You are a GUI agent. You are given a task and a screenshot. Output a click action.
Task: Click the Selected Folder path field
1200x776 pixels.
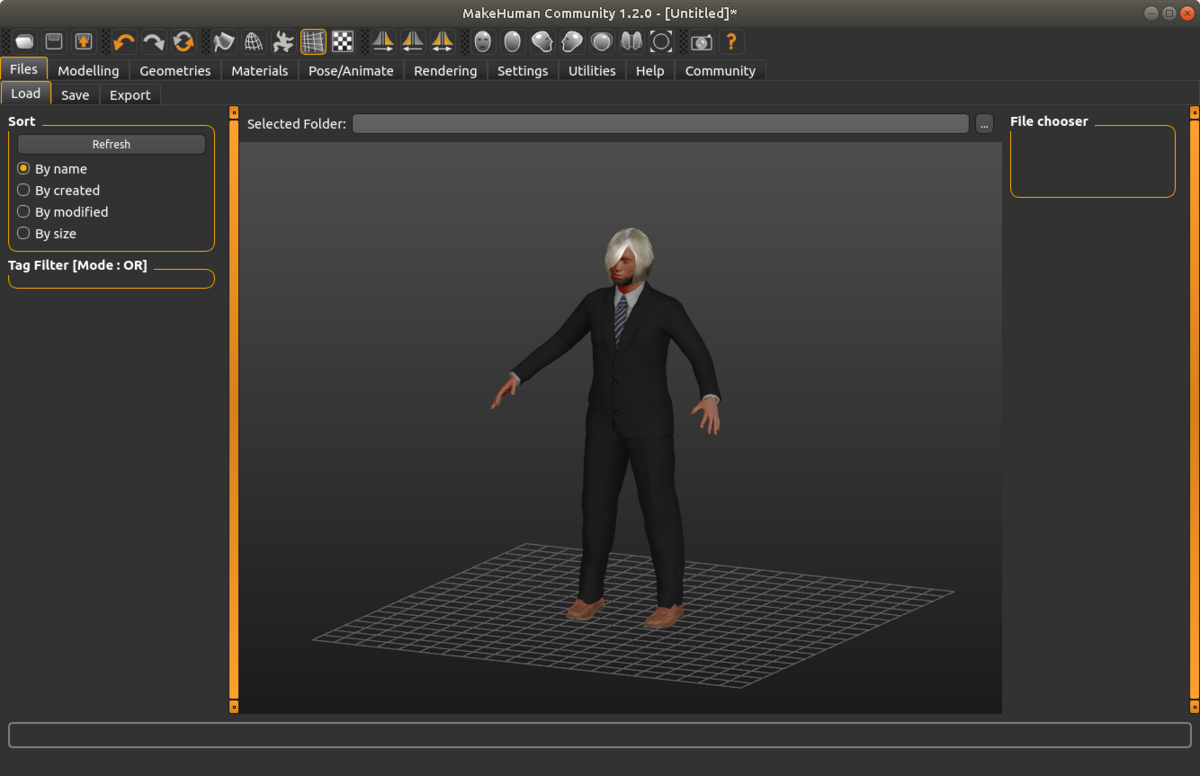(660, 124)
